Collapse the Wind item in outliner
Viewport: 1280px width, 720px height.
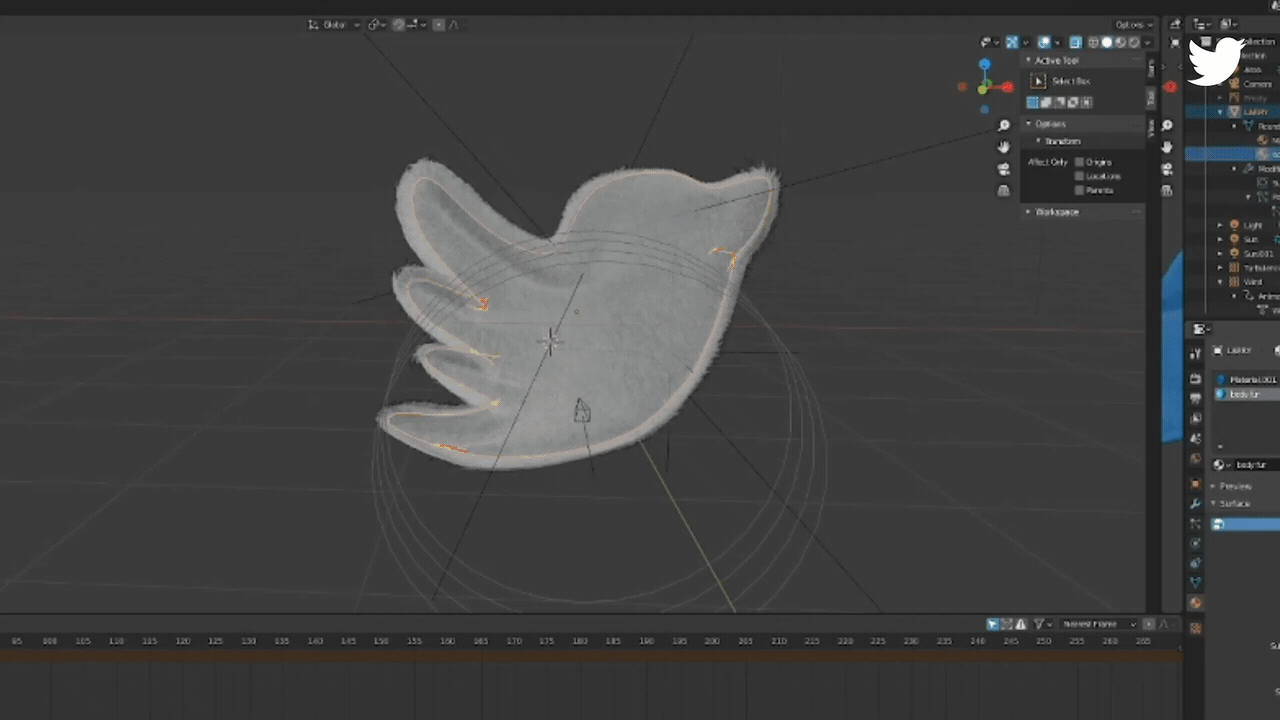(x=1220, y=282)
